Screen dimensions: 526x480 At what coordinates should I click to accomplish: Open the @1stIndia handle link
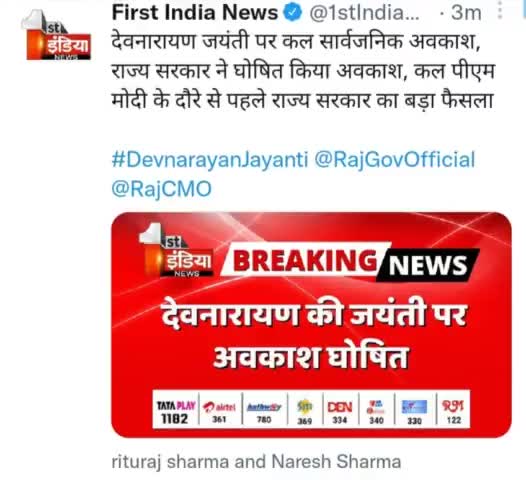tap(364, 13)
